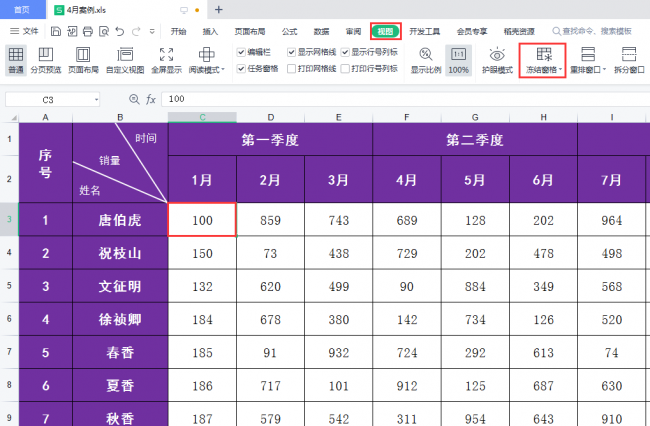Select the 唐伯虎 name cell
The width and height of the screenshot is (650, 426).
click(x=120, y=220)
